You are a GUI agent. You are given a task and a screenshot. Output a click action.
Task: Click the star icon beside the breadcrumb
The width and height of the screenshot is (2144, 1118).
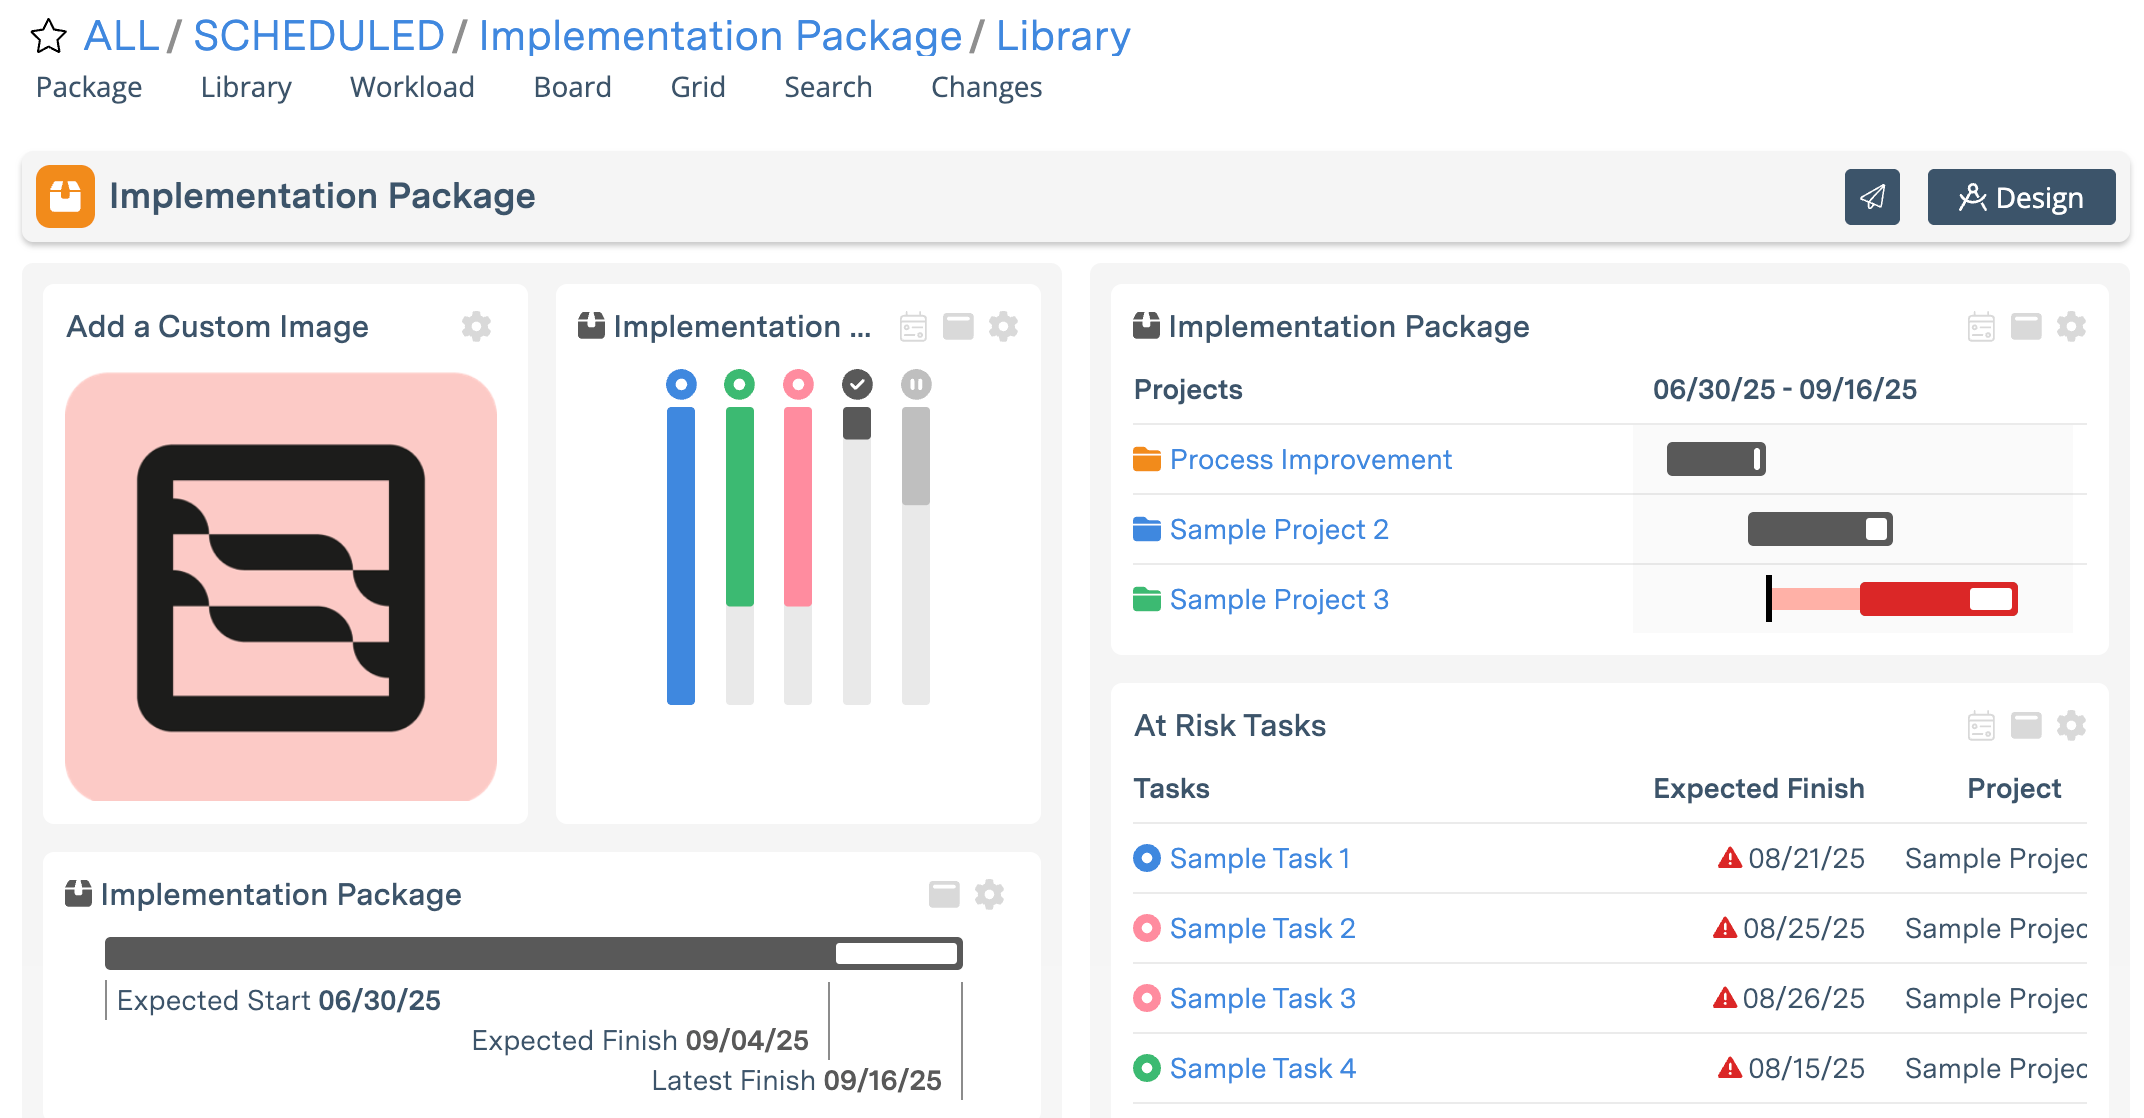pyautogui.click(x=47, y=36)
